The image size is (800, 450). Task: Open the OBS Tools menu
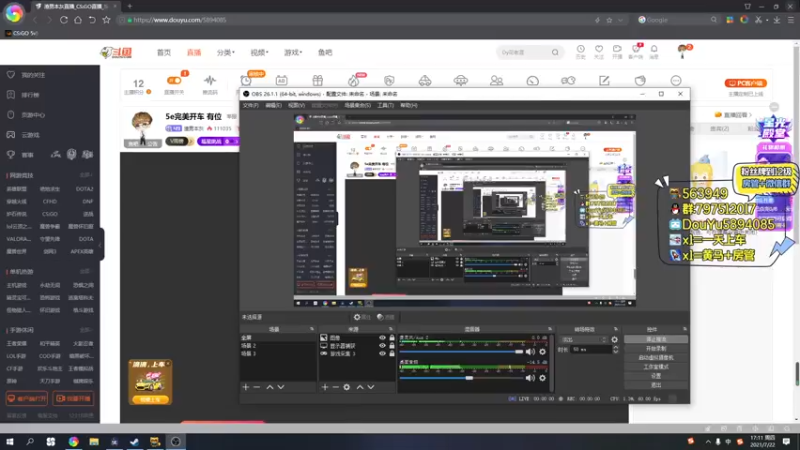(385, 105)
